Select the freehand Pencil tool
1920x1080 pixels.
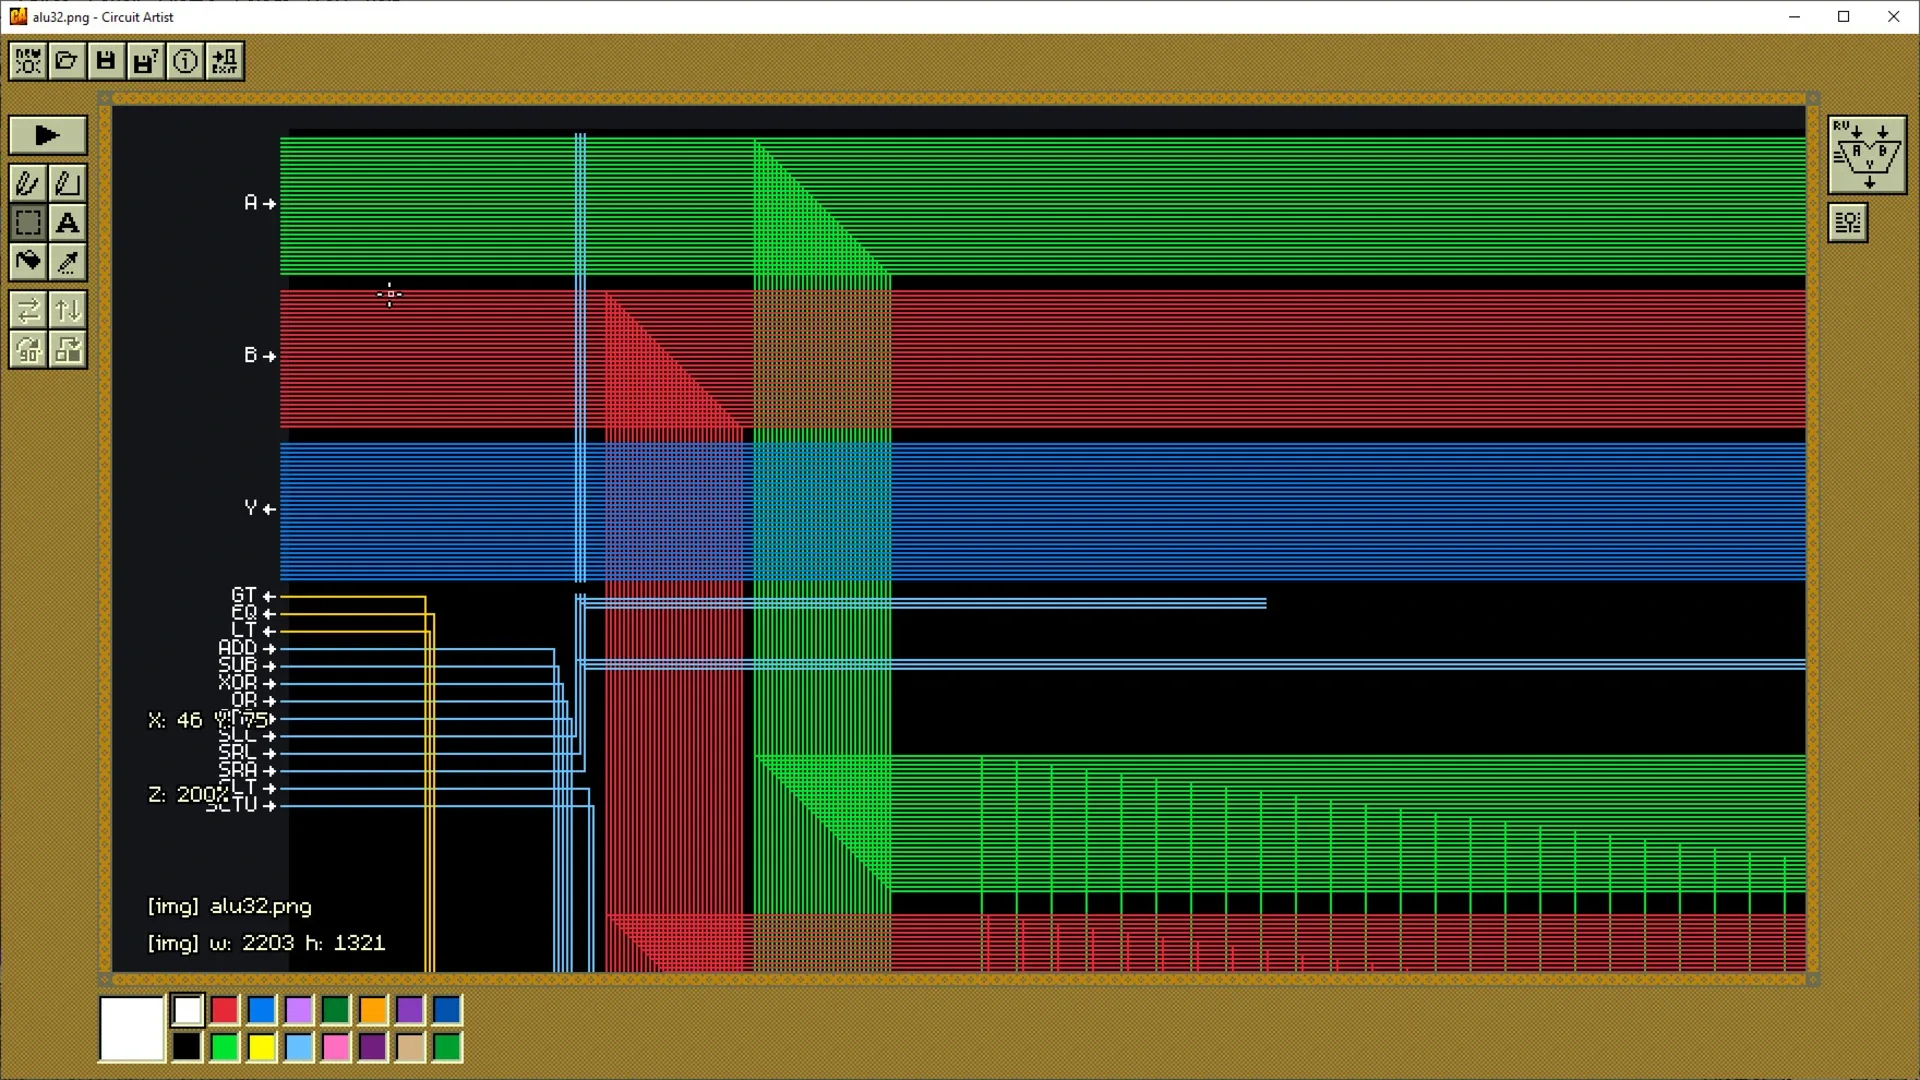tap(28, 183)
